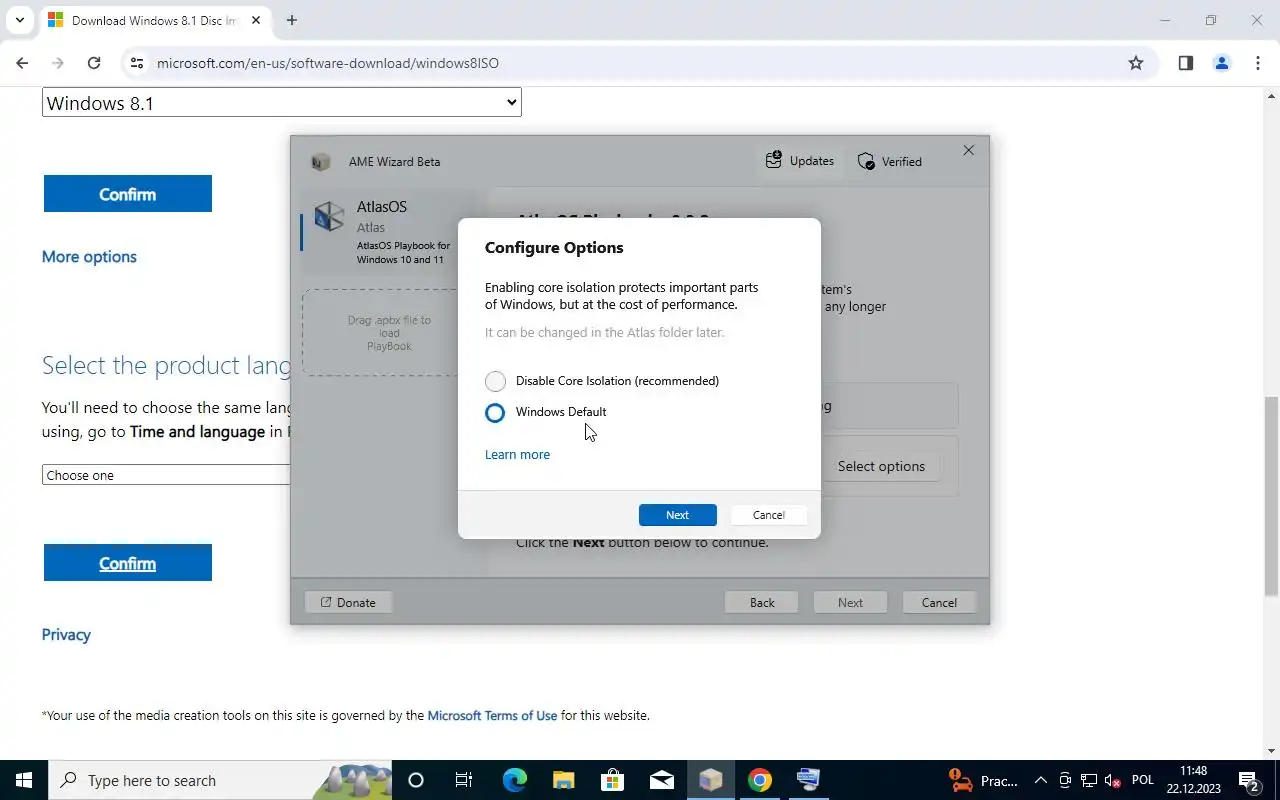Click the Donate button in AME Wizard
Screen dimensions: 1280x800
point(348,602)
